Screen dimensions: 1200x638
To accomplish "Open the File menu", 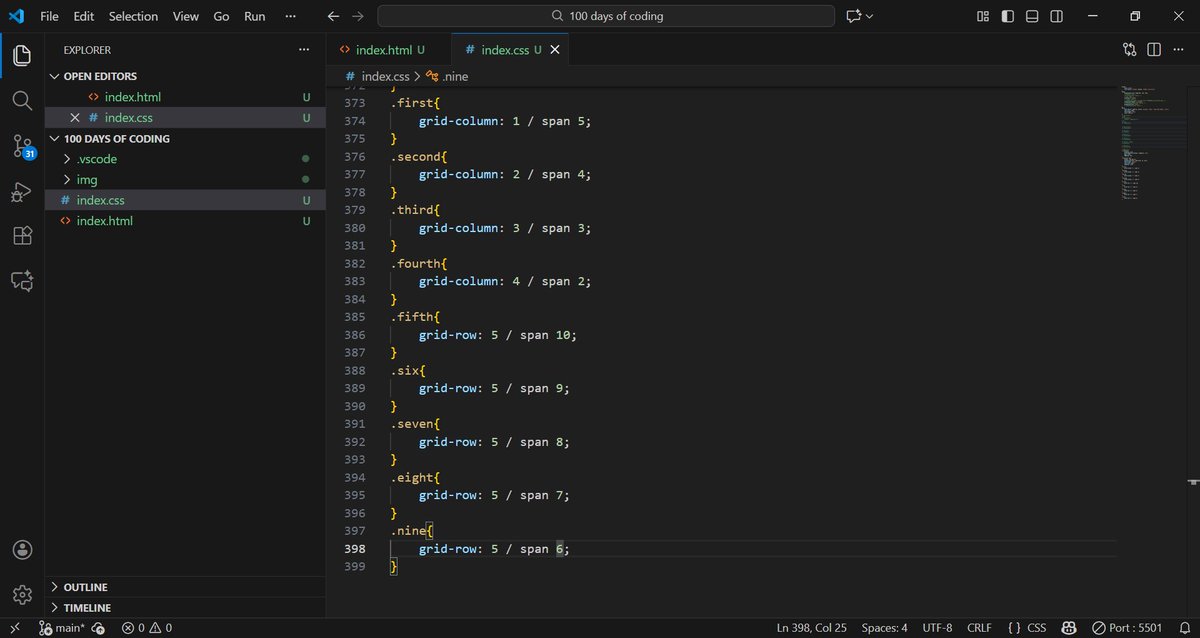I will pos(49,16).
